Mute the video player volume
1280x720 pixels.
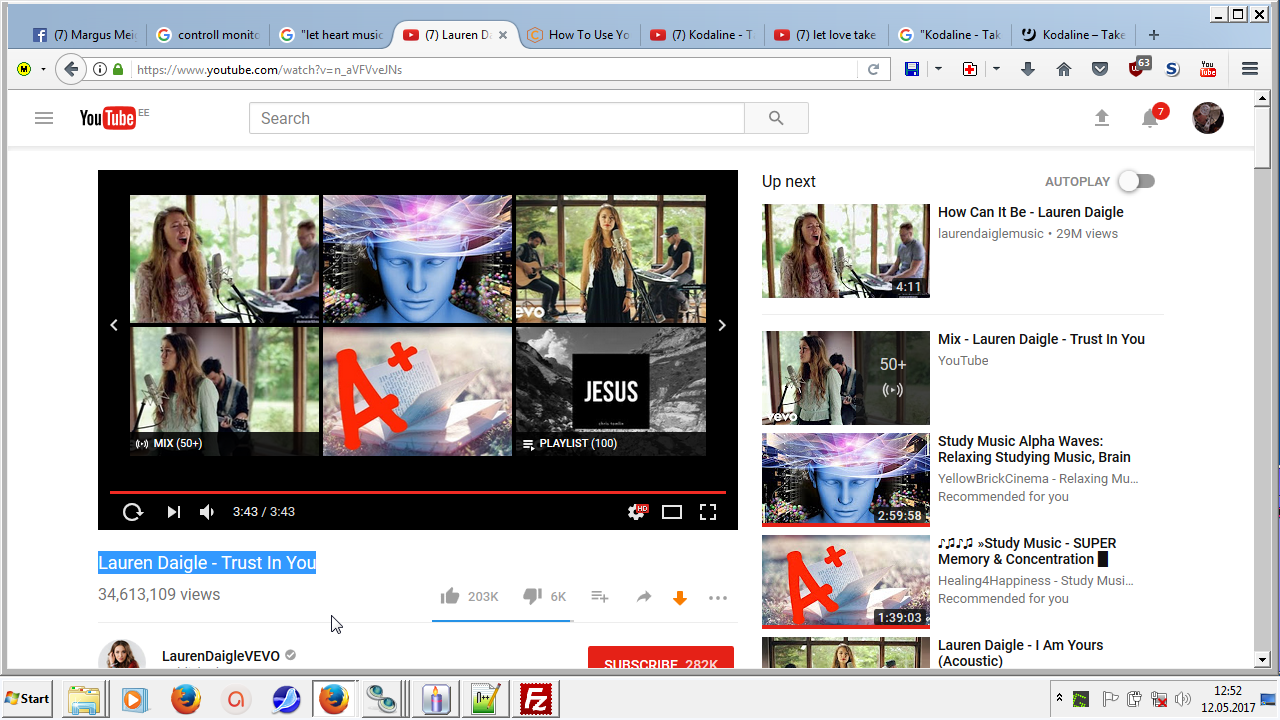pos(207,512)
